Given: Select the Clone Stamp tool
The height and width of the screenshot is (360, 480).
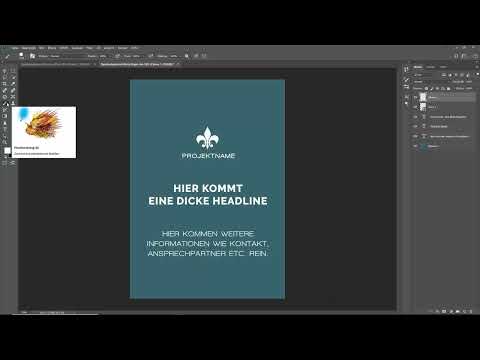Looking at the screenshot, I should pyautogui.click(x=13, y=103).
